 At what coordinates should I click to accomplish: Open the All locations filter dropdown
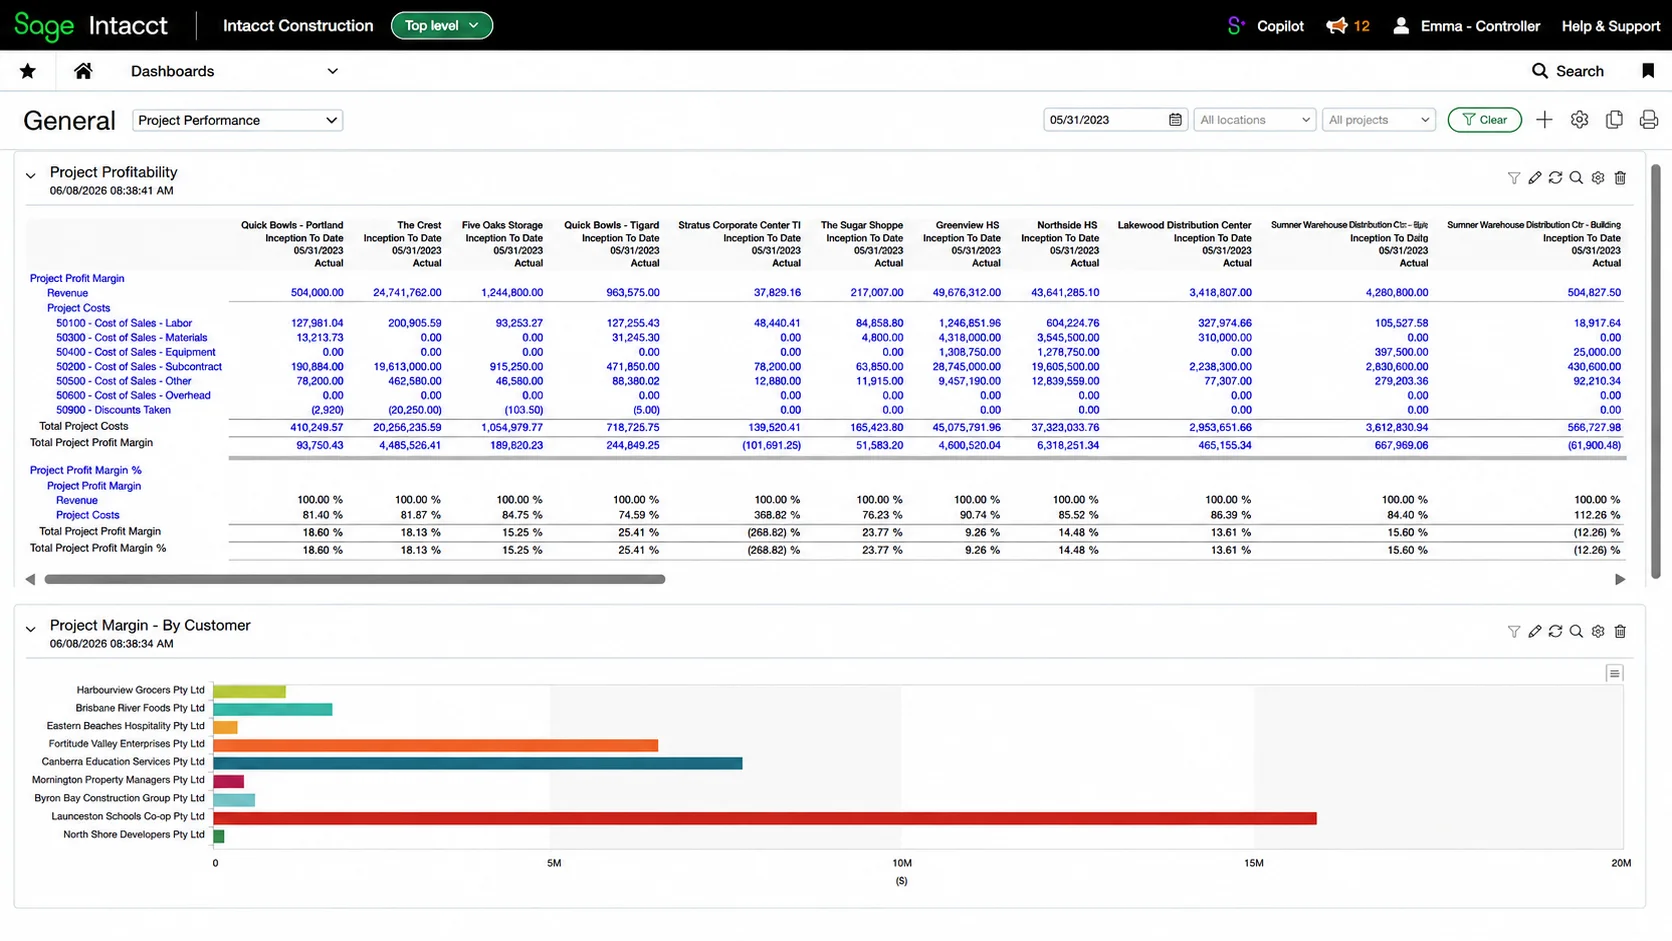[1254, 120]
